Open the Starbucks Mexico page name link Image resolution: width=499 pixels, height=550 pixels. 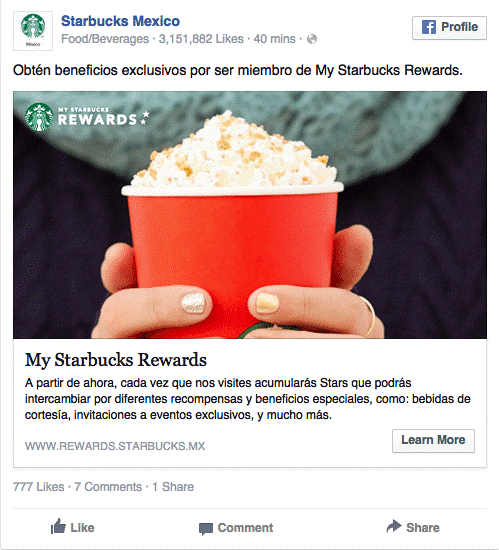coord(120,21)
